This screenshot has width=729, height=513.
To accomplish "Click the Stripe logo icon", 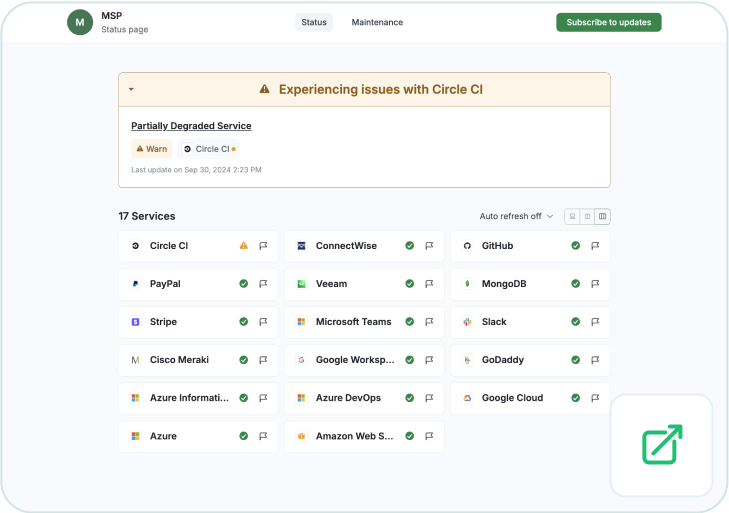I will 135,322.
